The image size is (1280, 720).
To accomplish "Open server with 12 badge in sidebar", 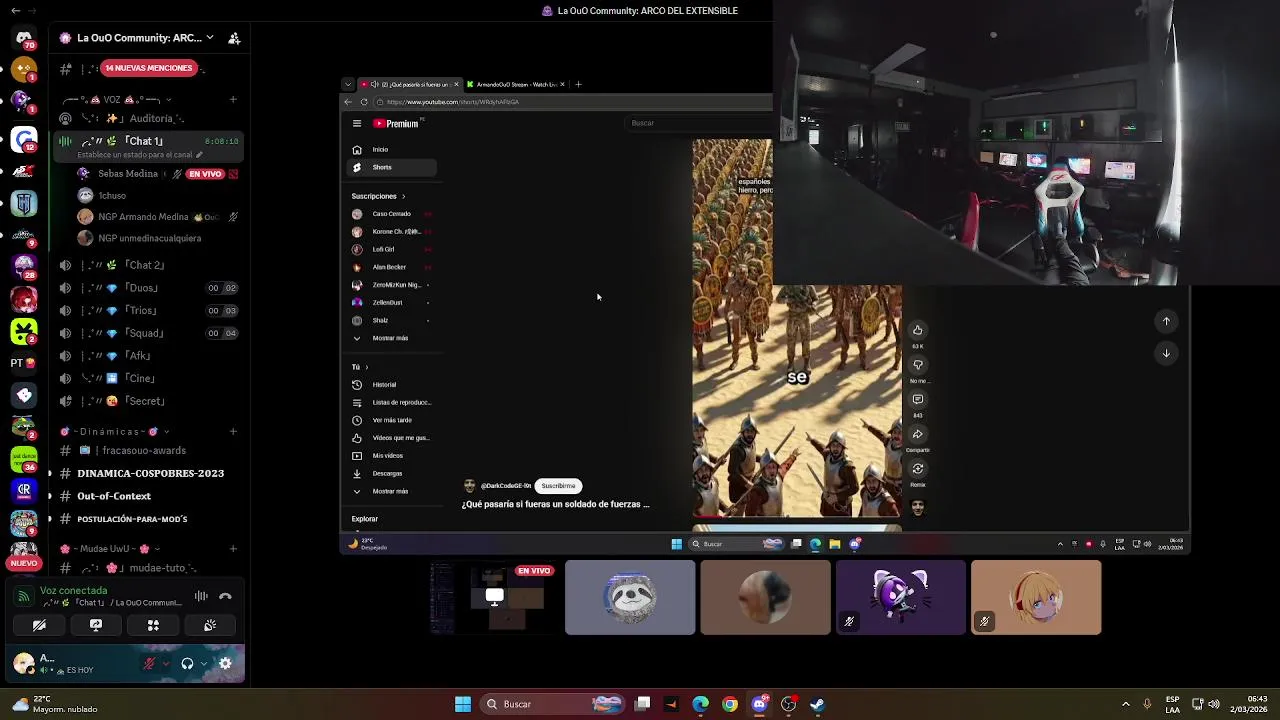I will pyautogui.click(x=24, y=140).
